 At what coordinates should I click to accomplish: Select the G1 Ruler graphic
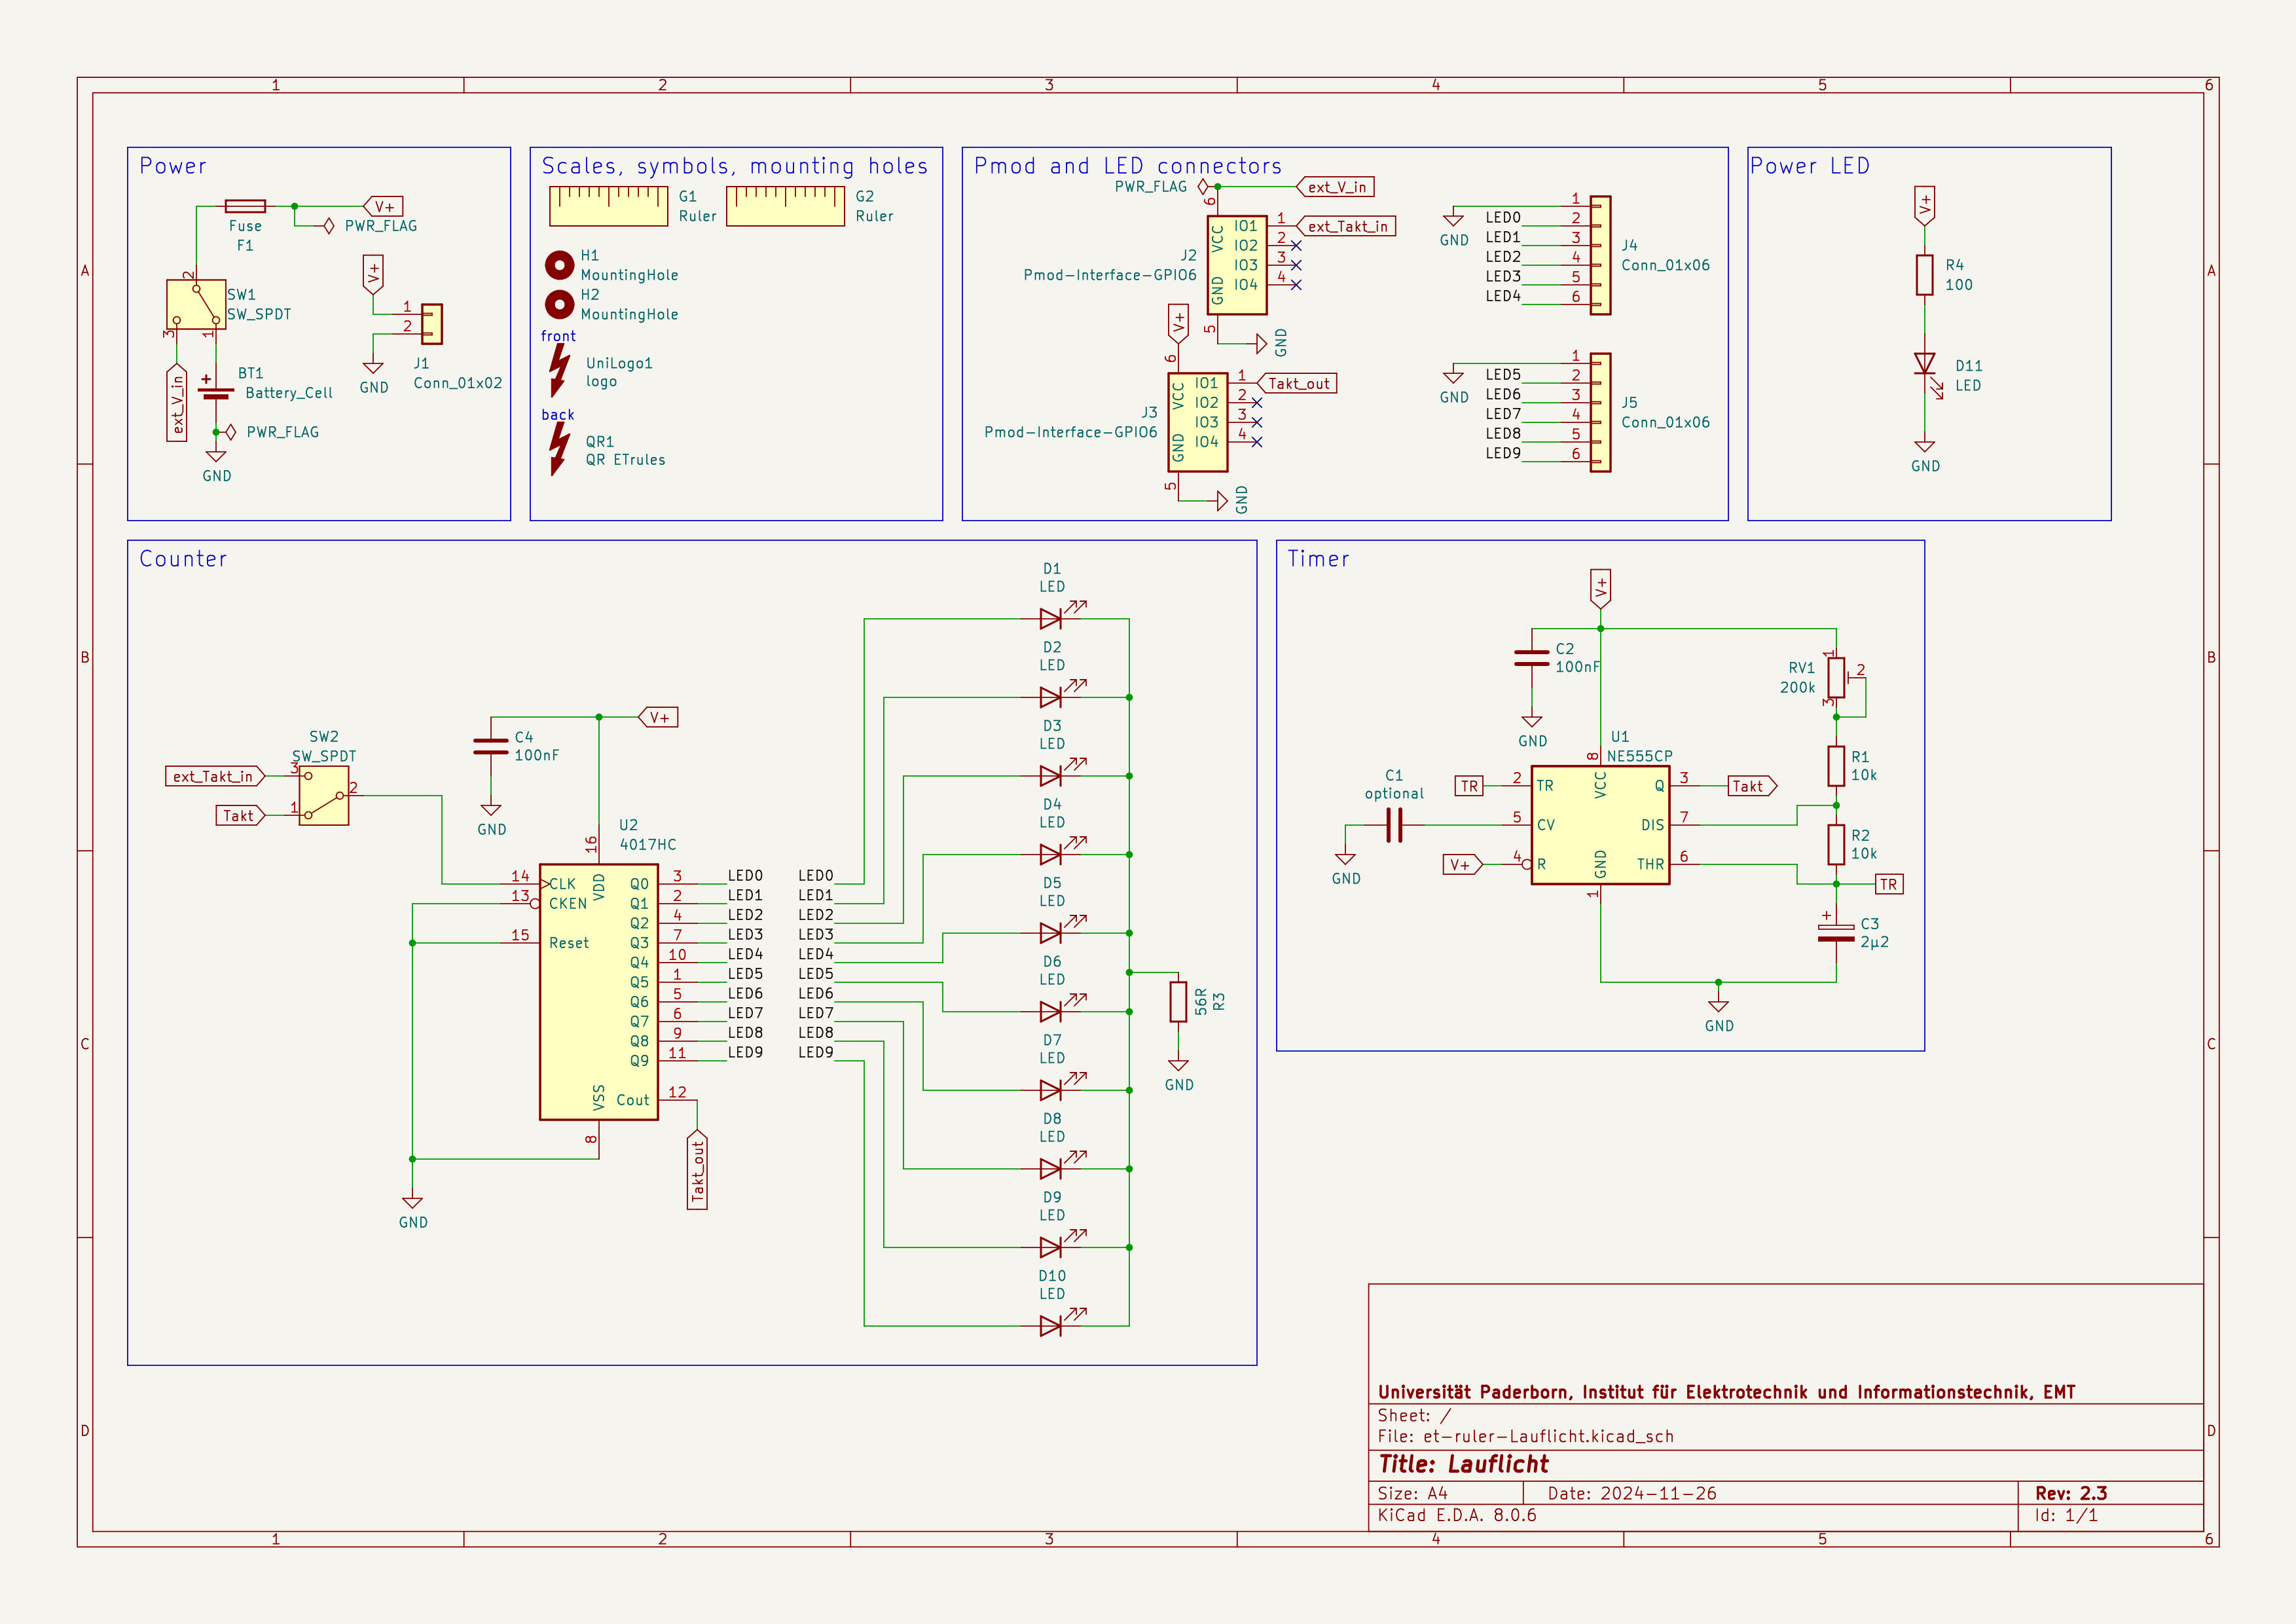[x=608, y=206]
